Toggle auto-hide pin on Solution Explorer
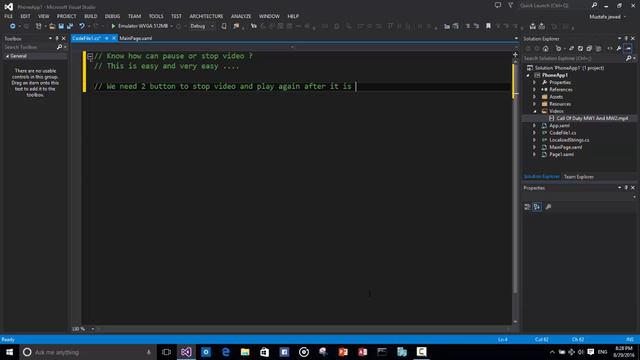The width and height of the screenshot is (640, 360). point(626,38)
